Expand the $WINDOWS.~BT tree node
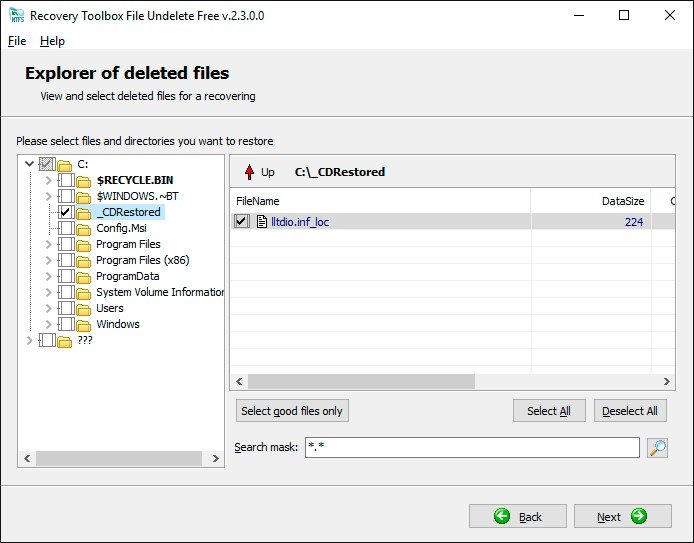This screenshot has width=694, height=543. (48, 196)
